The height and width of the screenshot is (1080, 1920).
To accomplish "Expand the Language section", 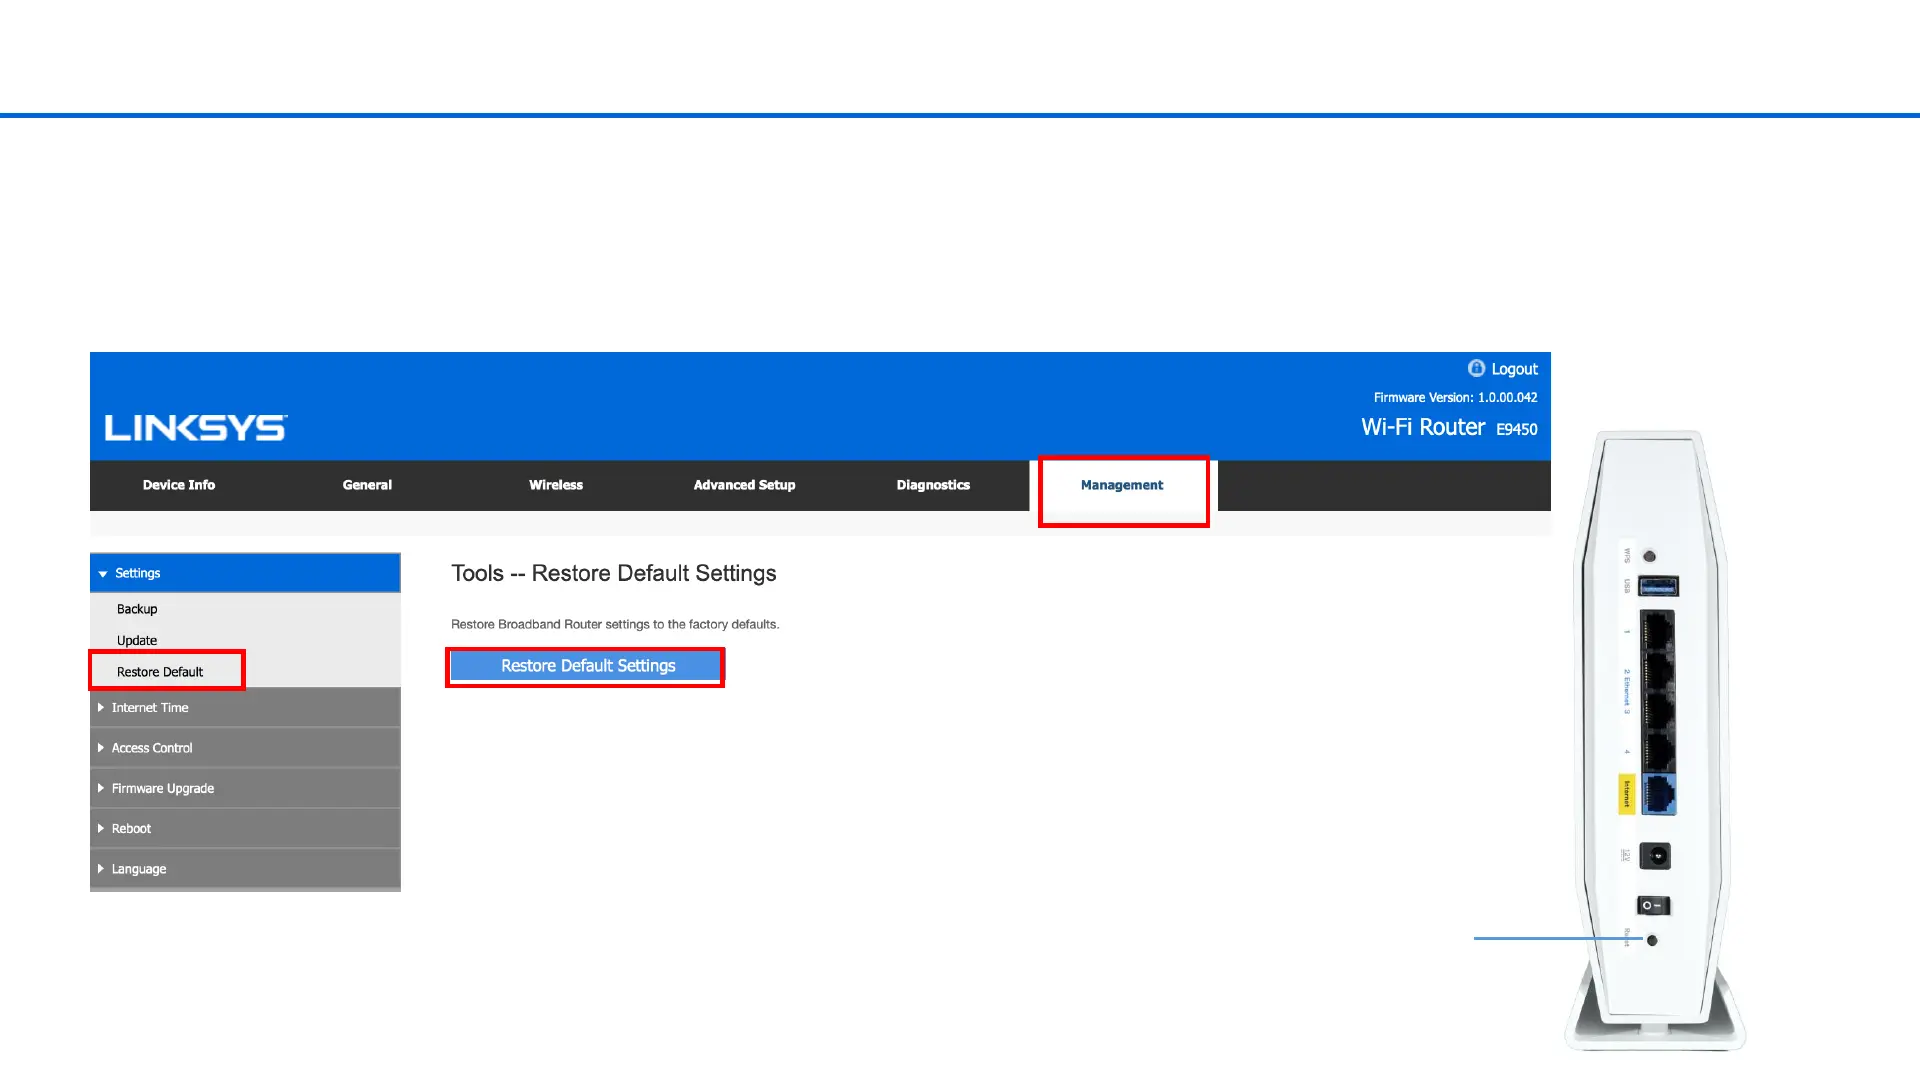I will 139,869.
